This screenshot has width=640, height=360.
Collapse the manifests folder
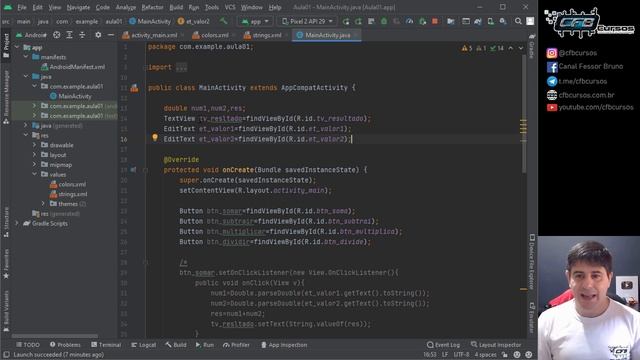coord(26,57)
